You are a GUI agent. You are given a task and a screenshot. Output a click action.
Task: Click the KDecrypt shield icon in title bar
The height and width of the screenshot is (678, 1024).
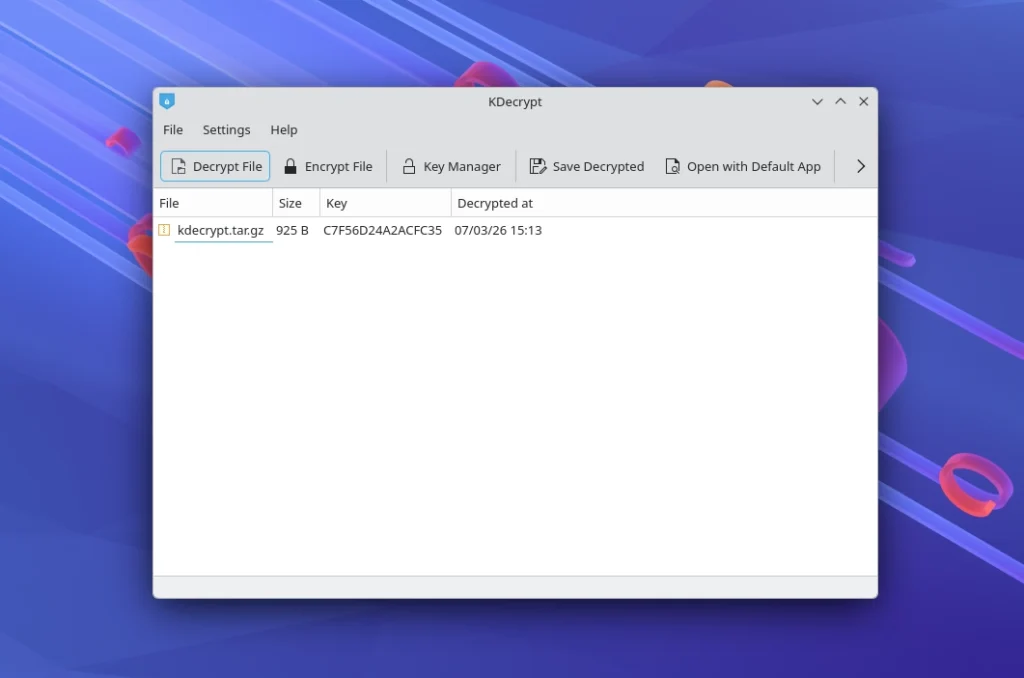click(167, 101)
